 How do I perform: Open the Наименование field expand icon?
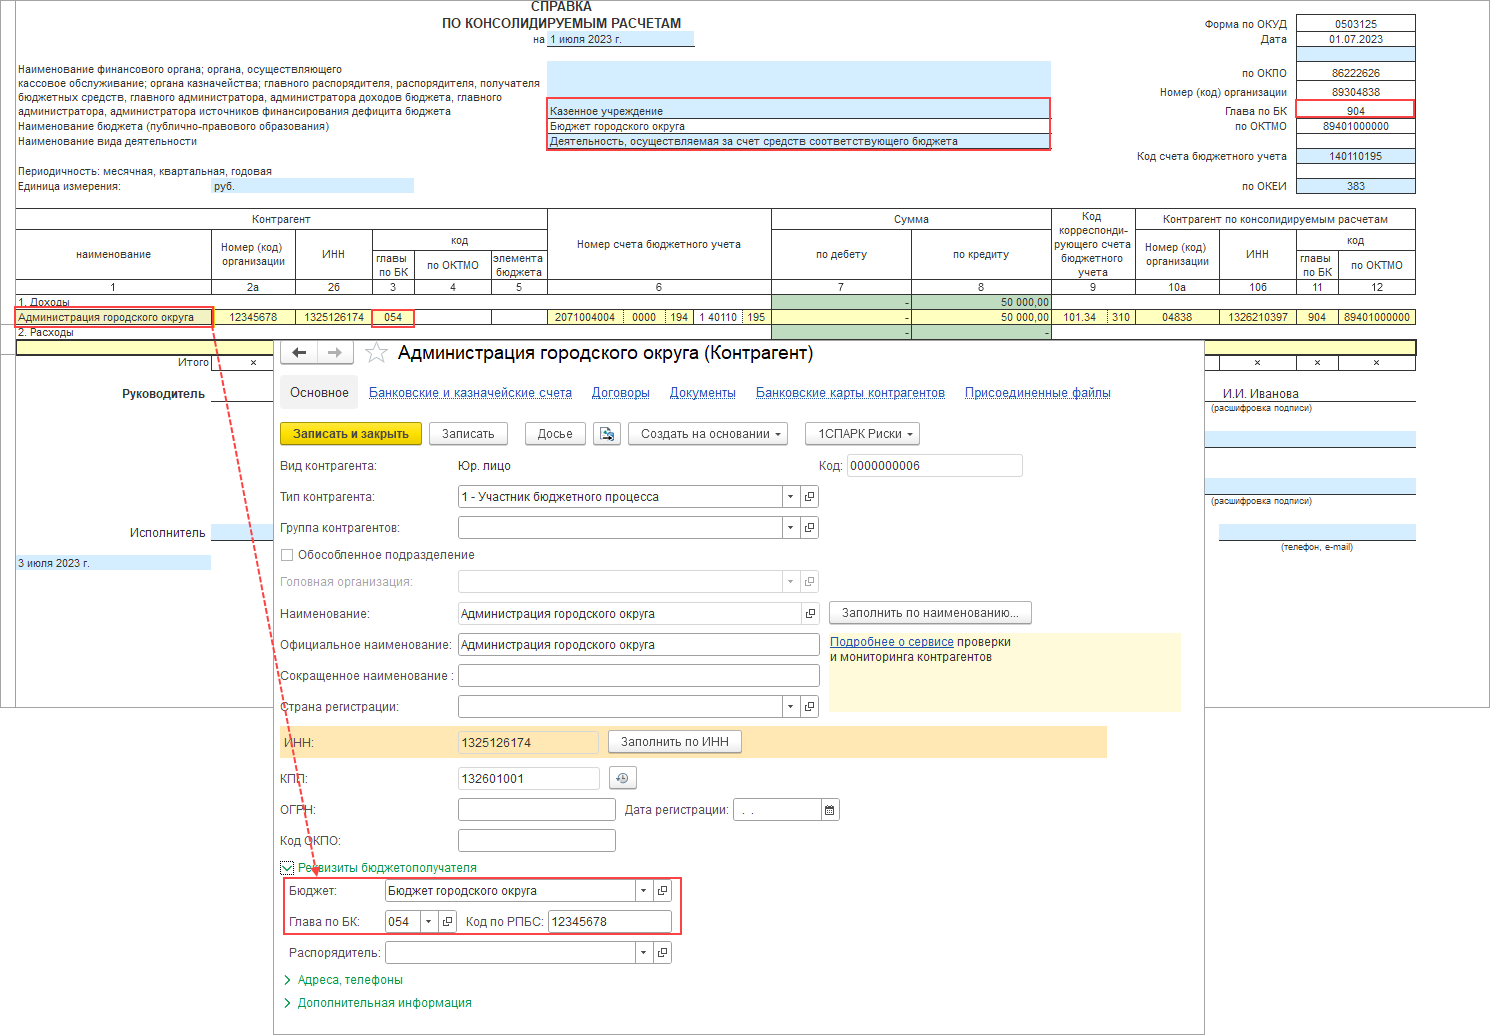(810, 614)
